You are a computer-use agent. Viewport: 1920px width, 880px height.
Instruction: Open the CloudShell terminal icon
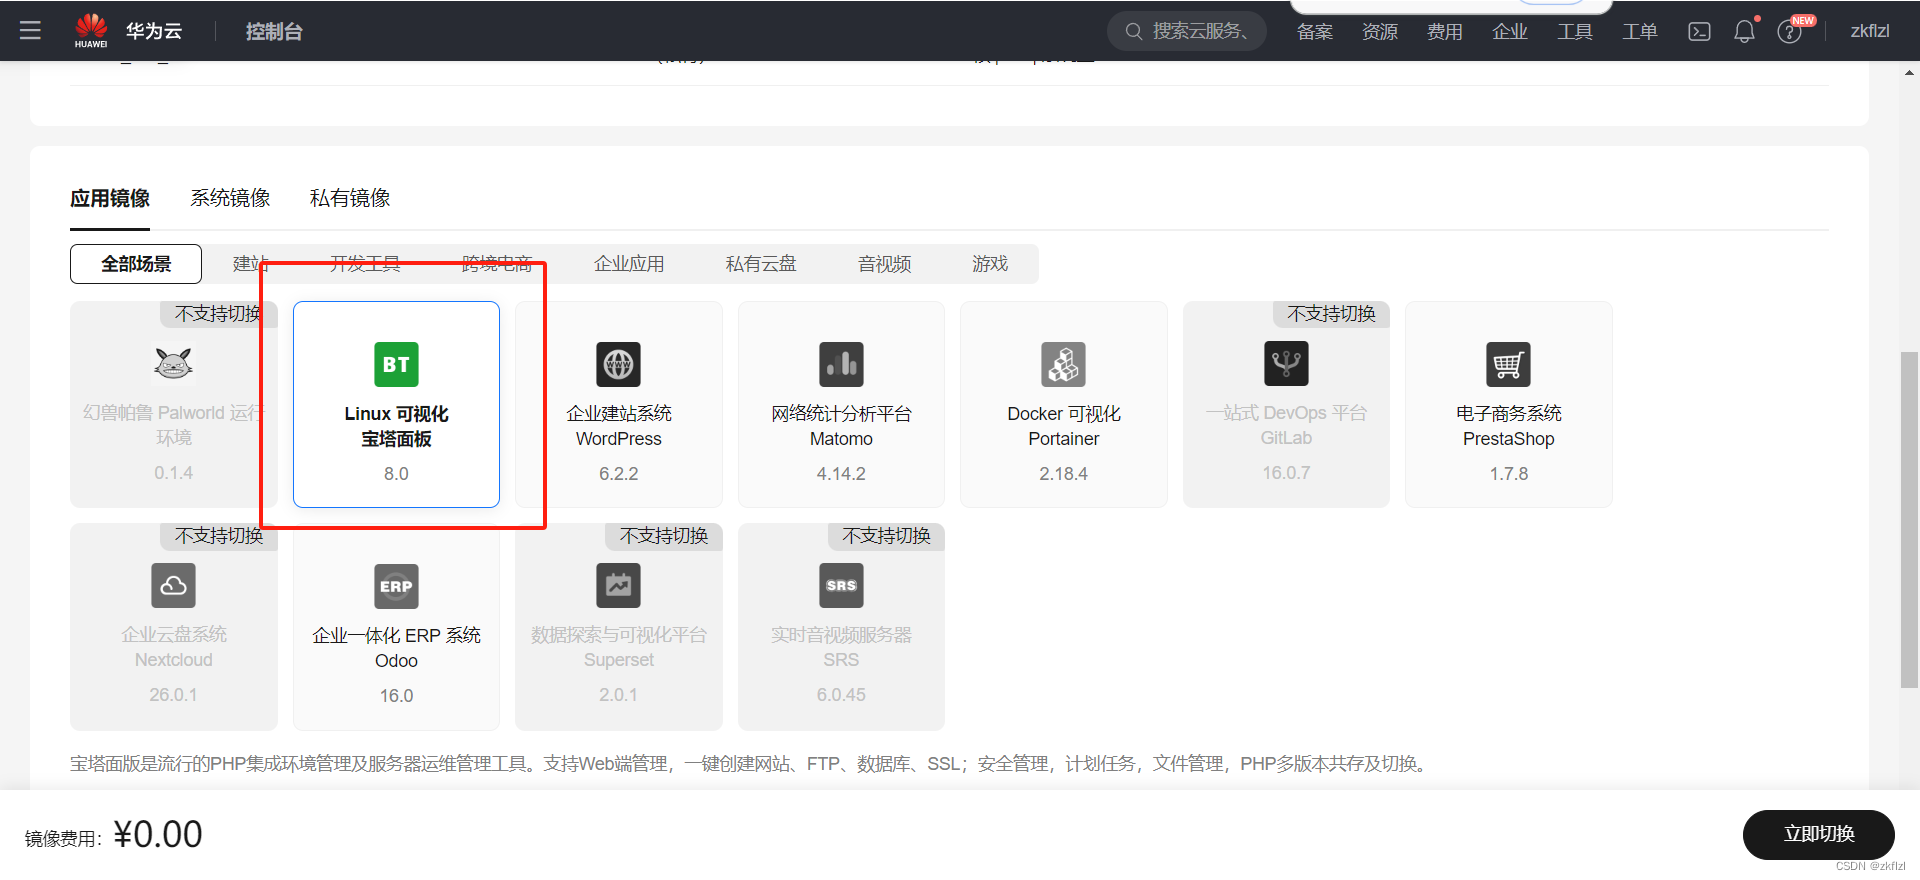coord(1699,32)
